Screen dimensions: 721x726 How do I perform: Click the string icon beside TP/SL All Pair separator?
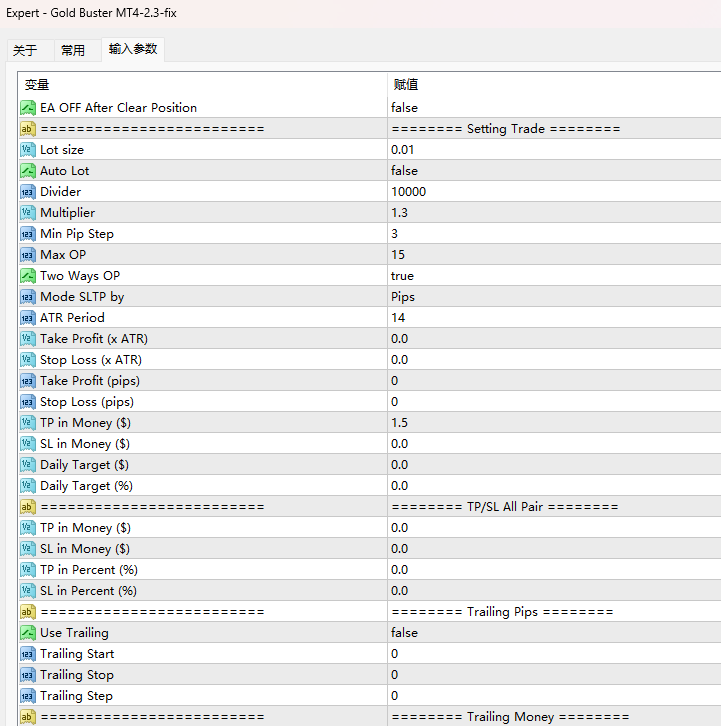(x=28, y=507)
